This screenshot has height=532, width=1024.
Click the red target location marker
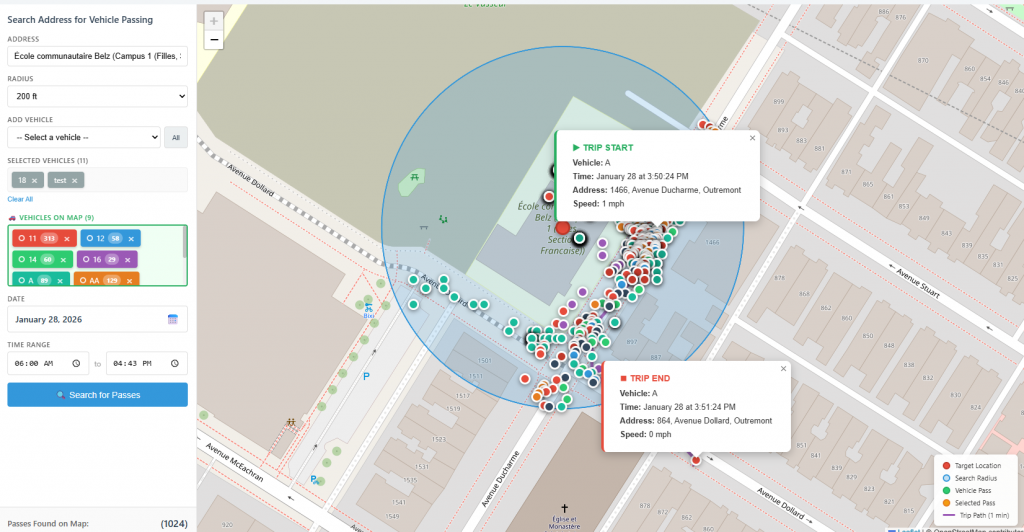tap(563, 229)
